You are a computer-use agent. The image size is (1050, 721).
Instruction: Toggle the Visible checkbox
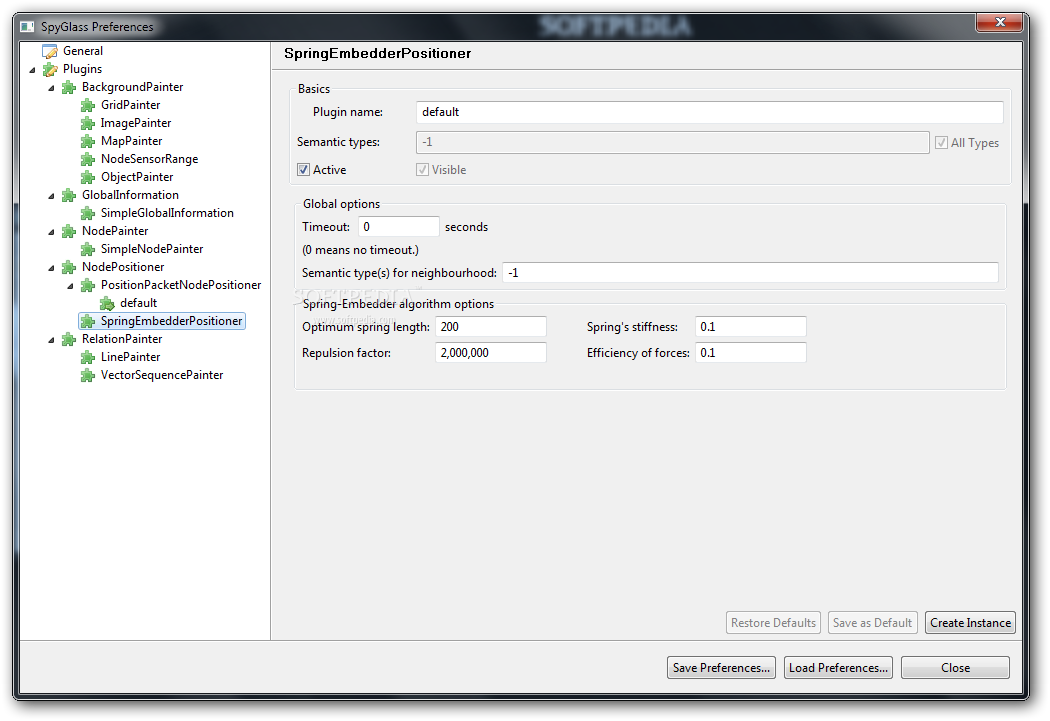tap(423, 170)
